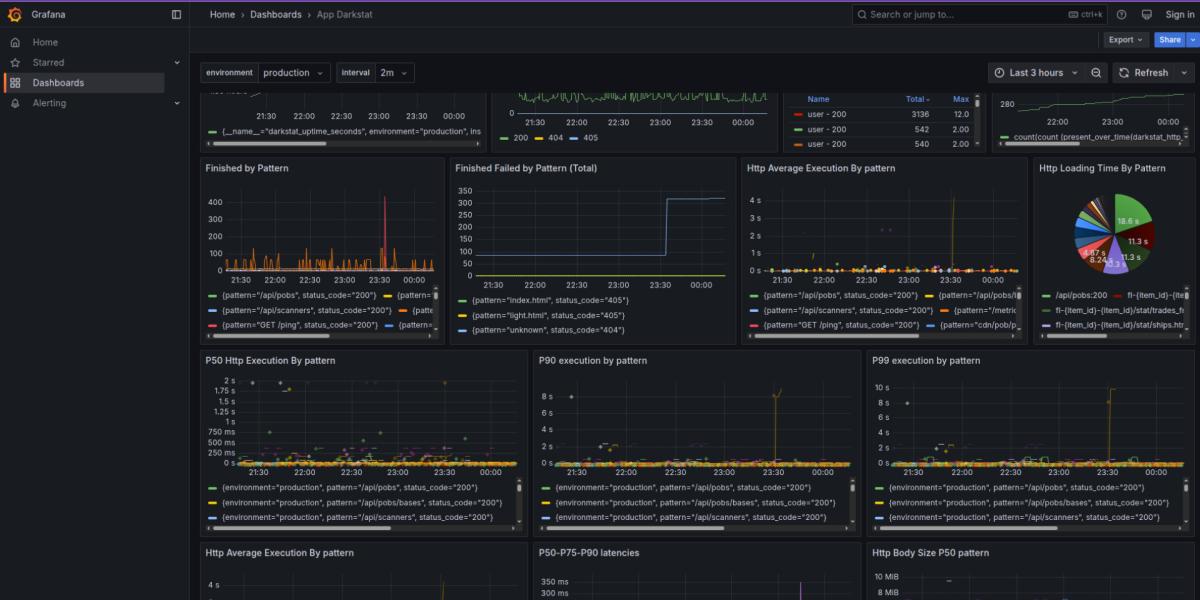Click the 542 total cell

pyautogui.click(x=920, y=129)
